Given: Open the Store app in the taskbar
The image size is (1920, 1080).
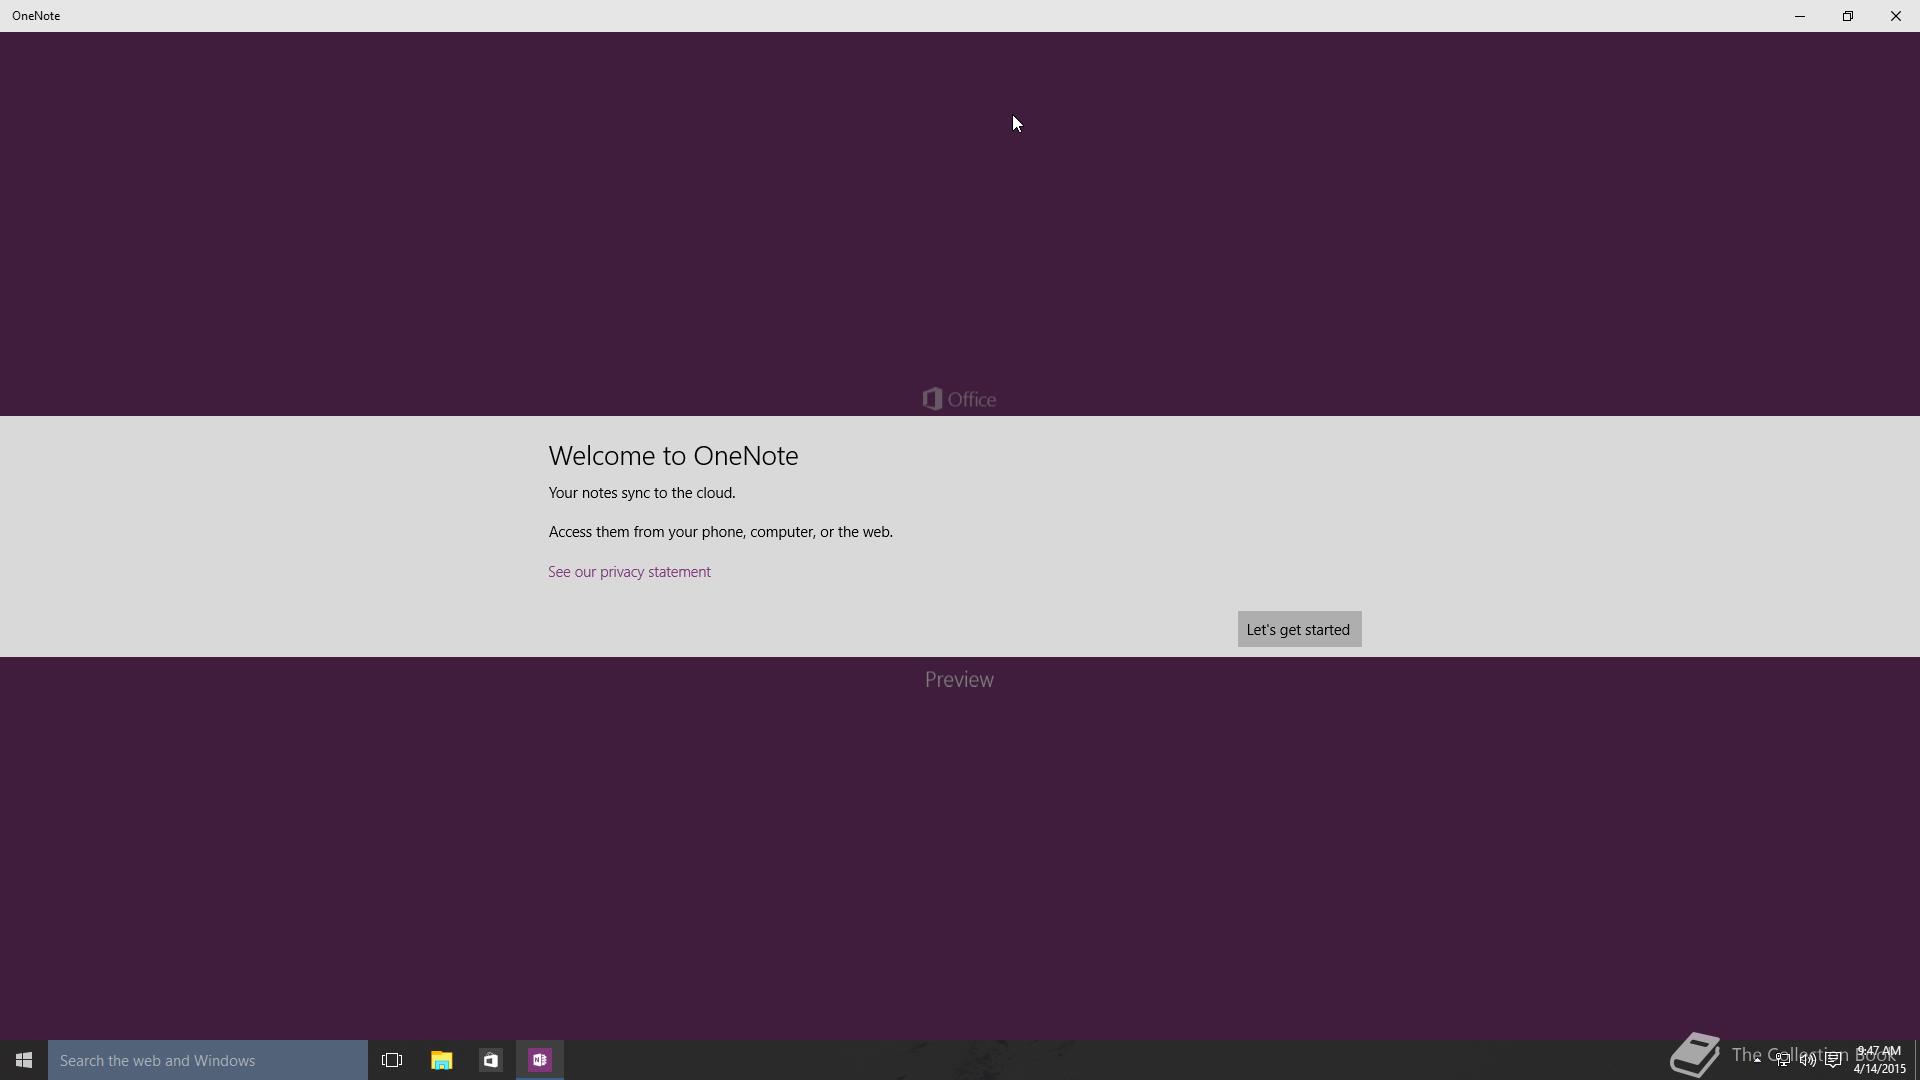Looking at the screenshot, I should pos(490,1060).
